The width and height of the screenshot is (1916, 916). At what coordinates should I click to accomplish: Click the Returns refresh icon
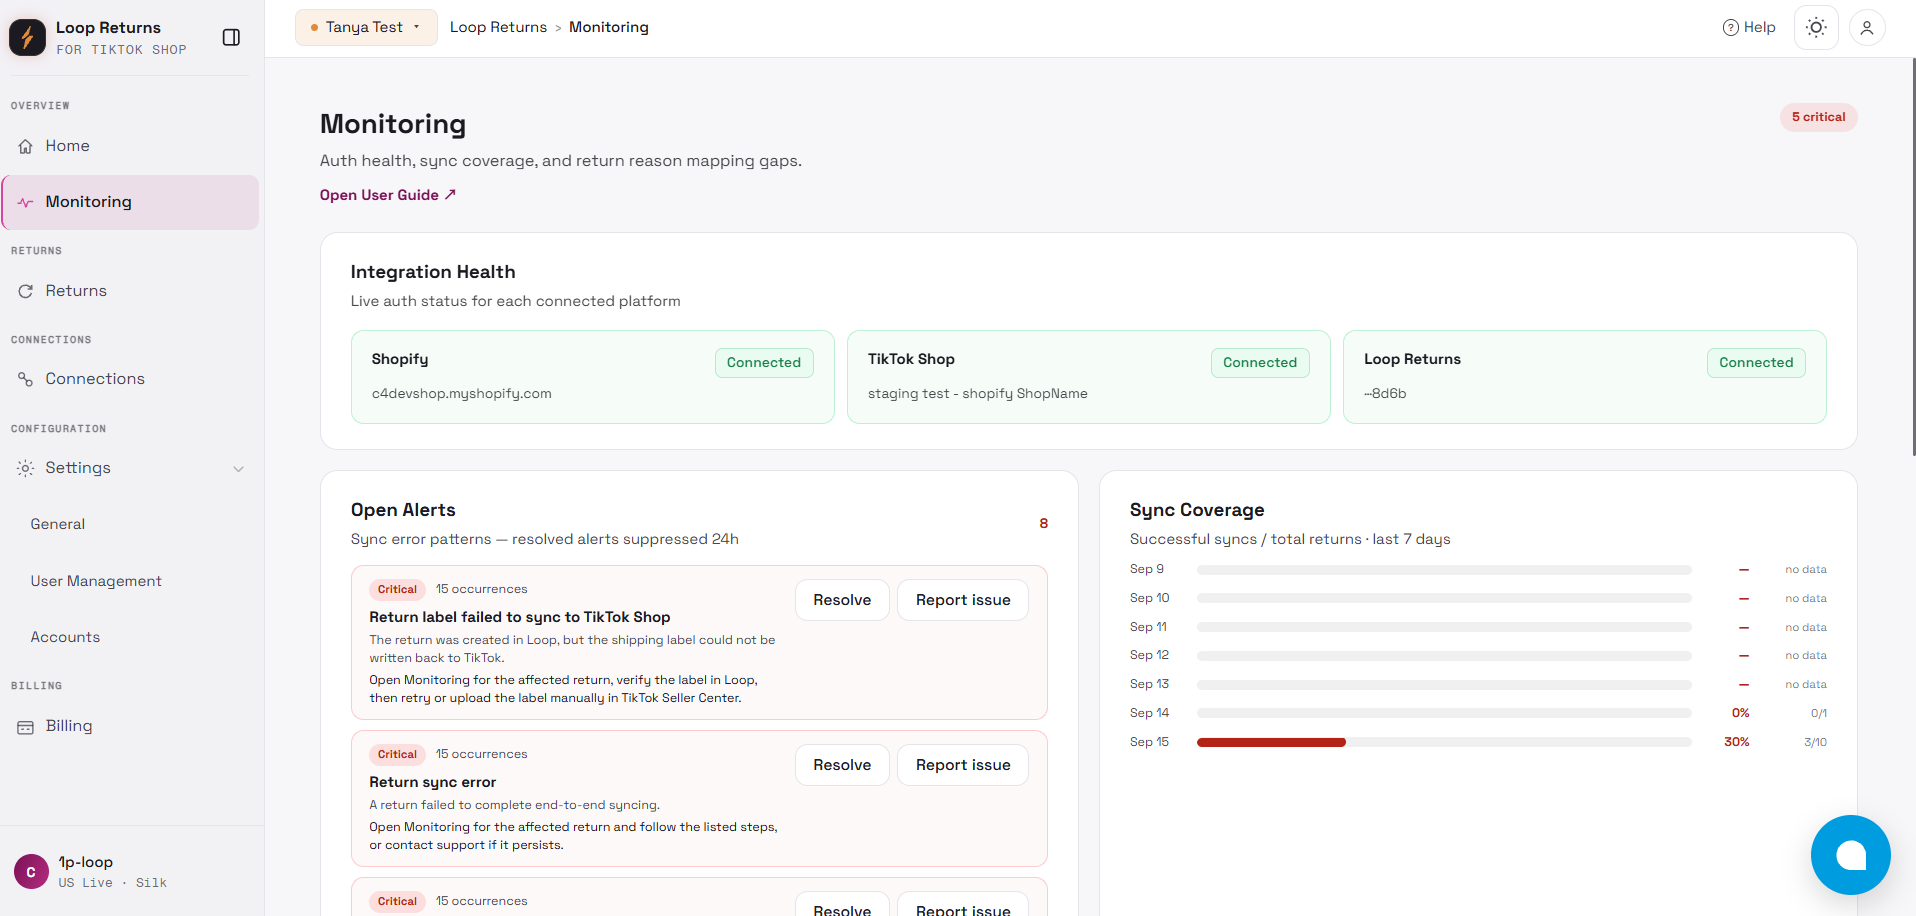pyautogui.click(x=25, y=291)
